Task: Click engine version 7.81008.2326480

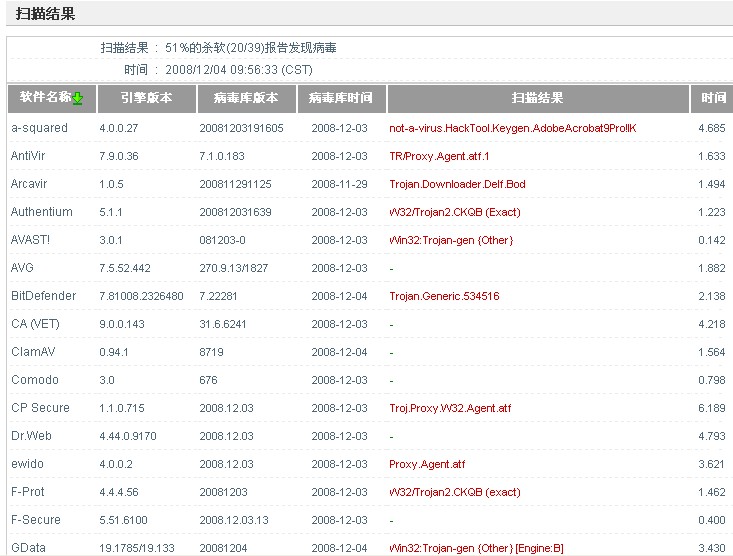Action: [x=141, y=296]
